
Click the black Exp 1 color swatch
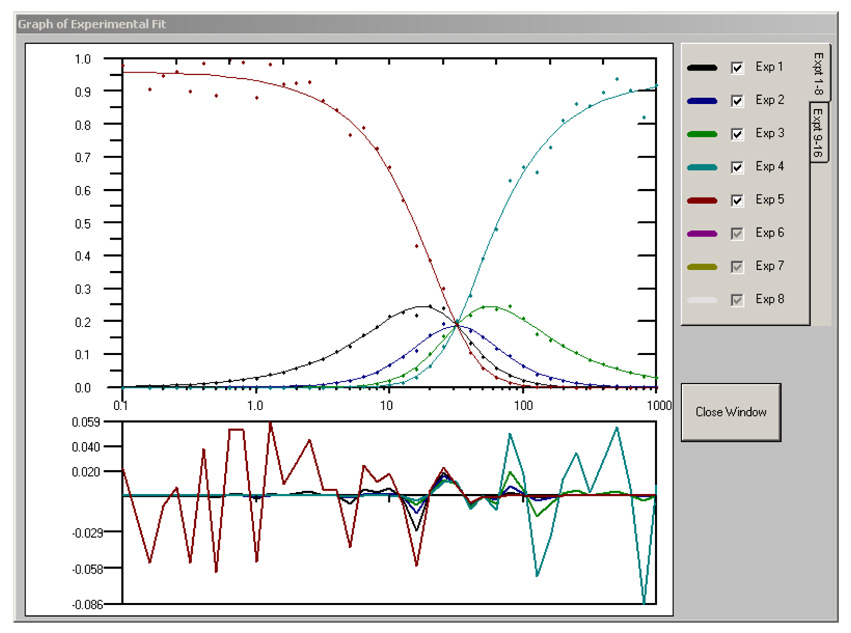(702, 68)
